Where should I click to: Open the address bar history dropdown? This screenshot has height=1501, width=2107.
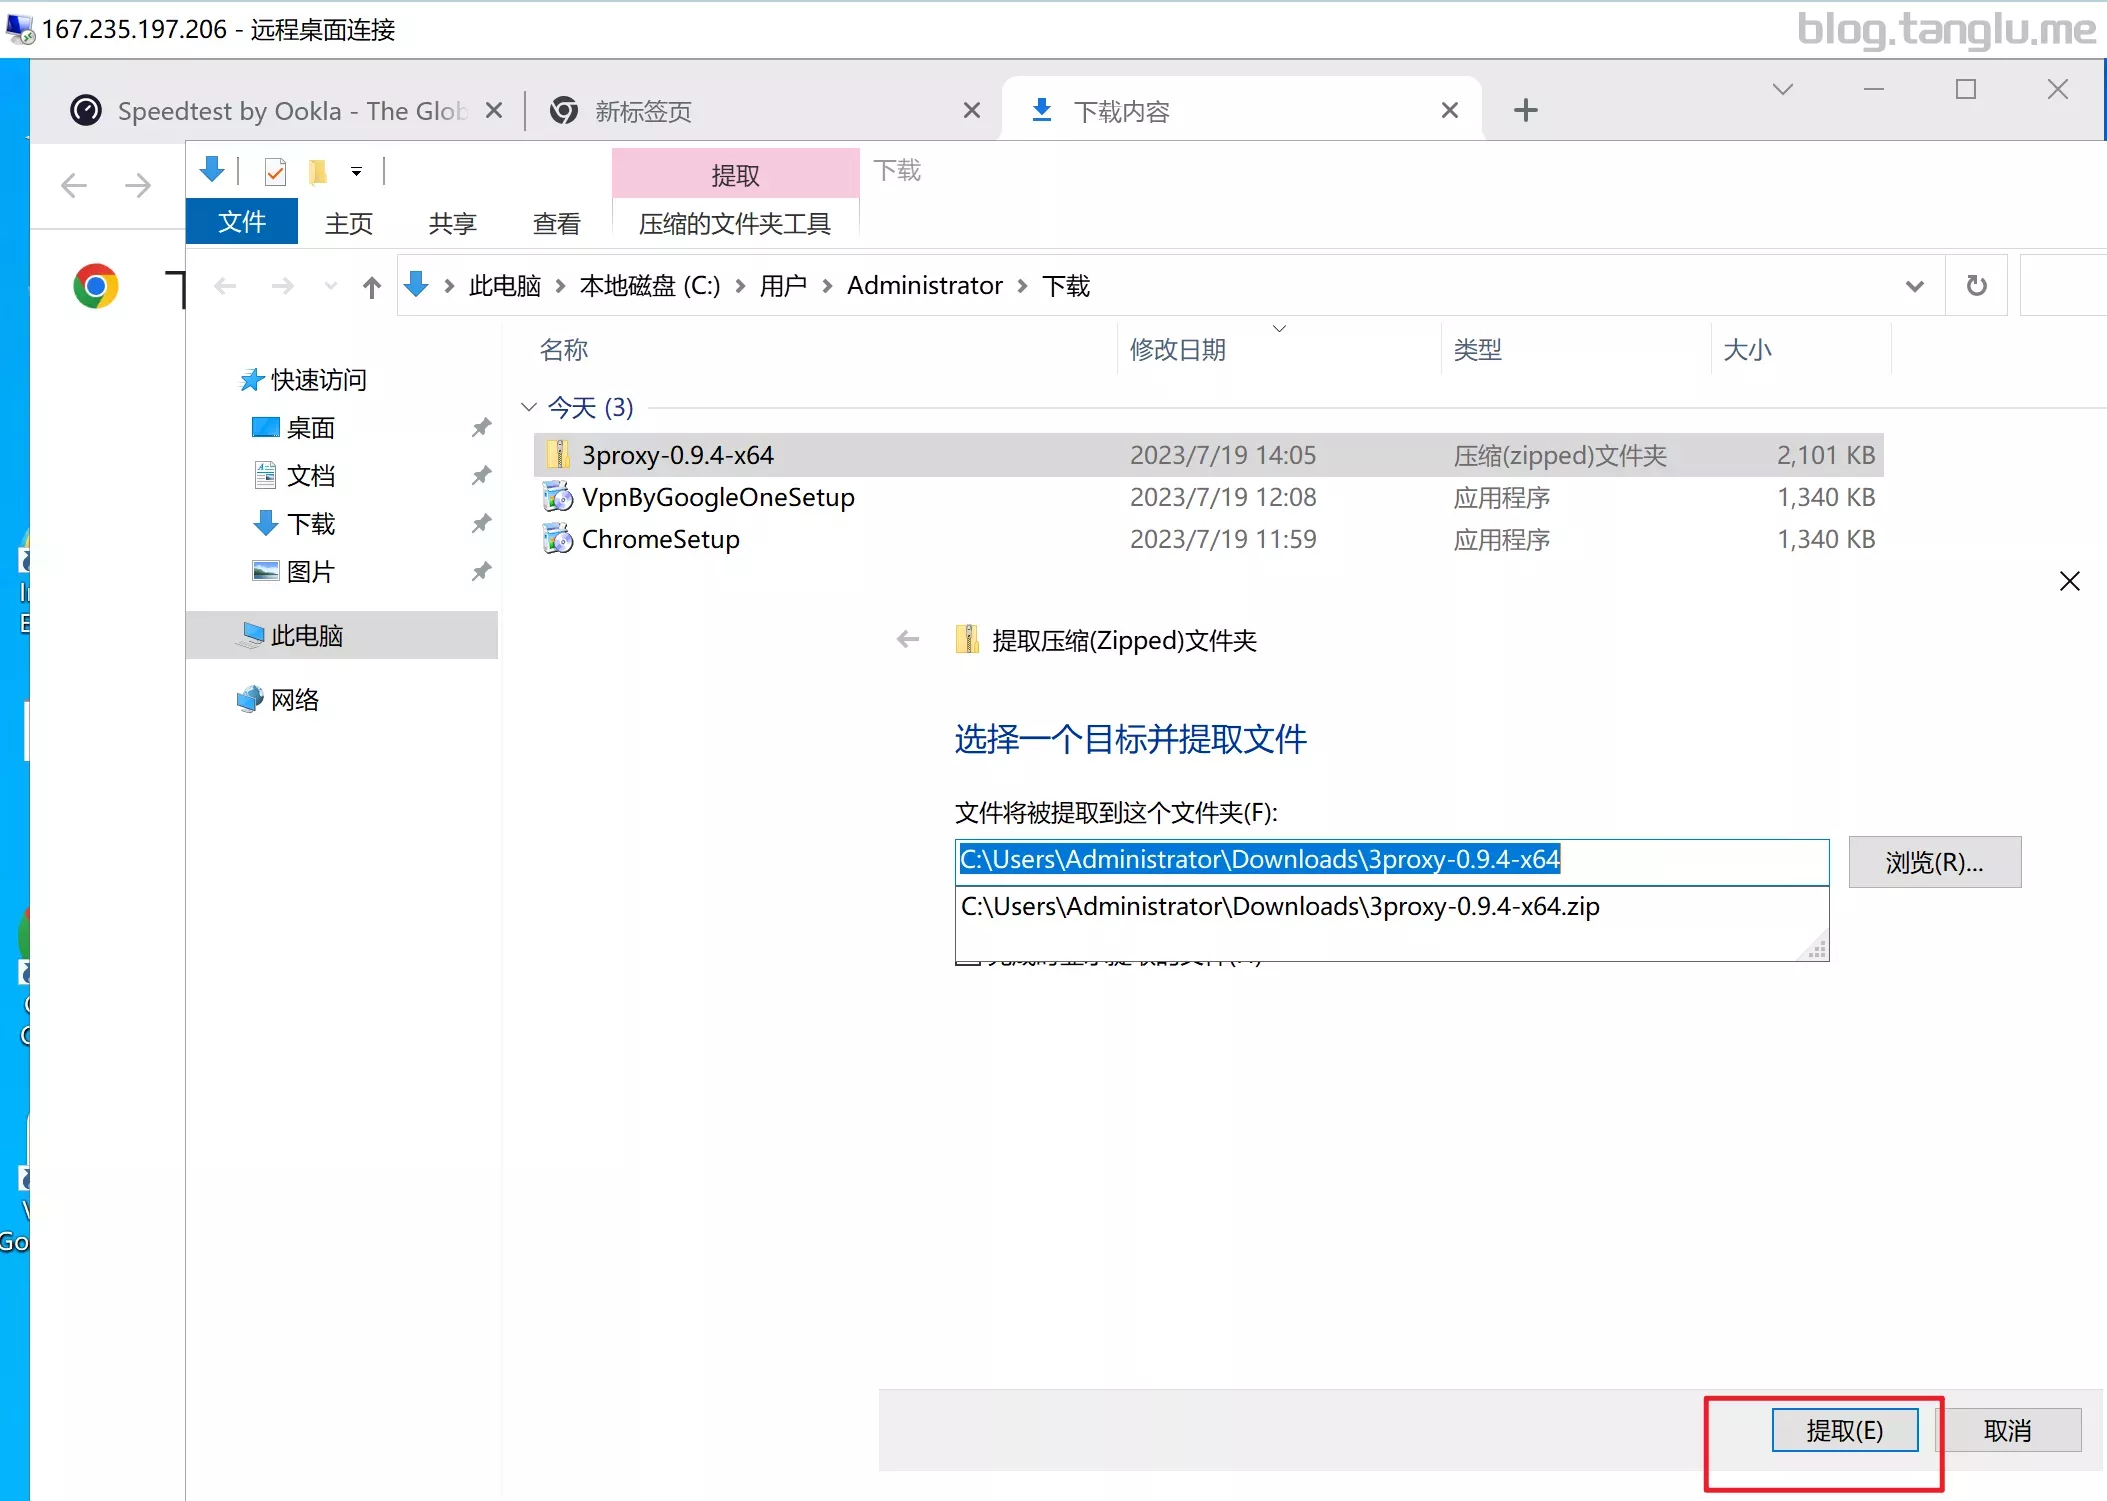pos(1914,286)
